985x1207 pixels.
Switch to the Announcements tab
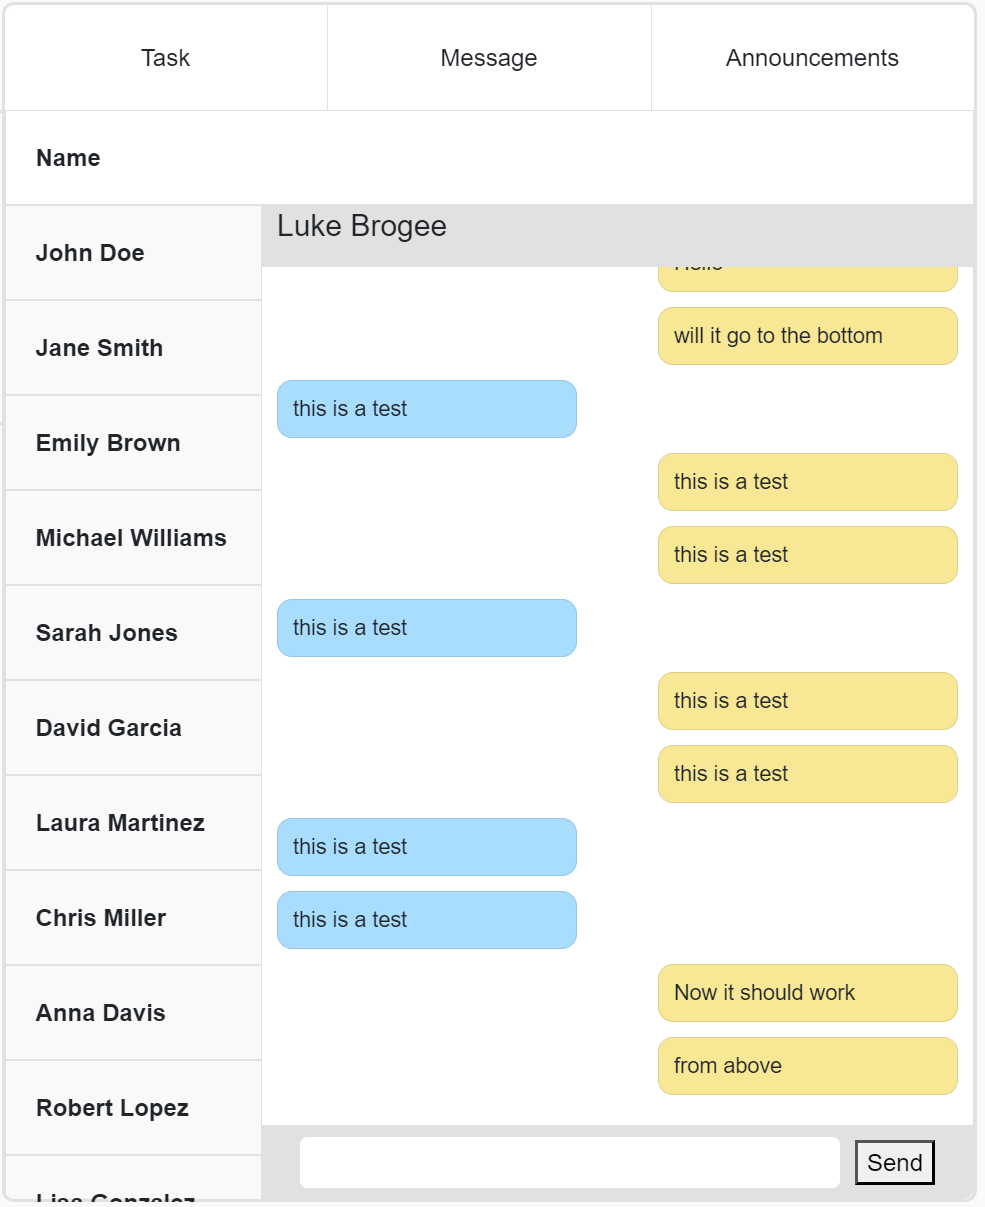click(811, 57)
